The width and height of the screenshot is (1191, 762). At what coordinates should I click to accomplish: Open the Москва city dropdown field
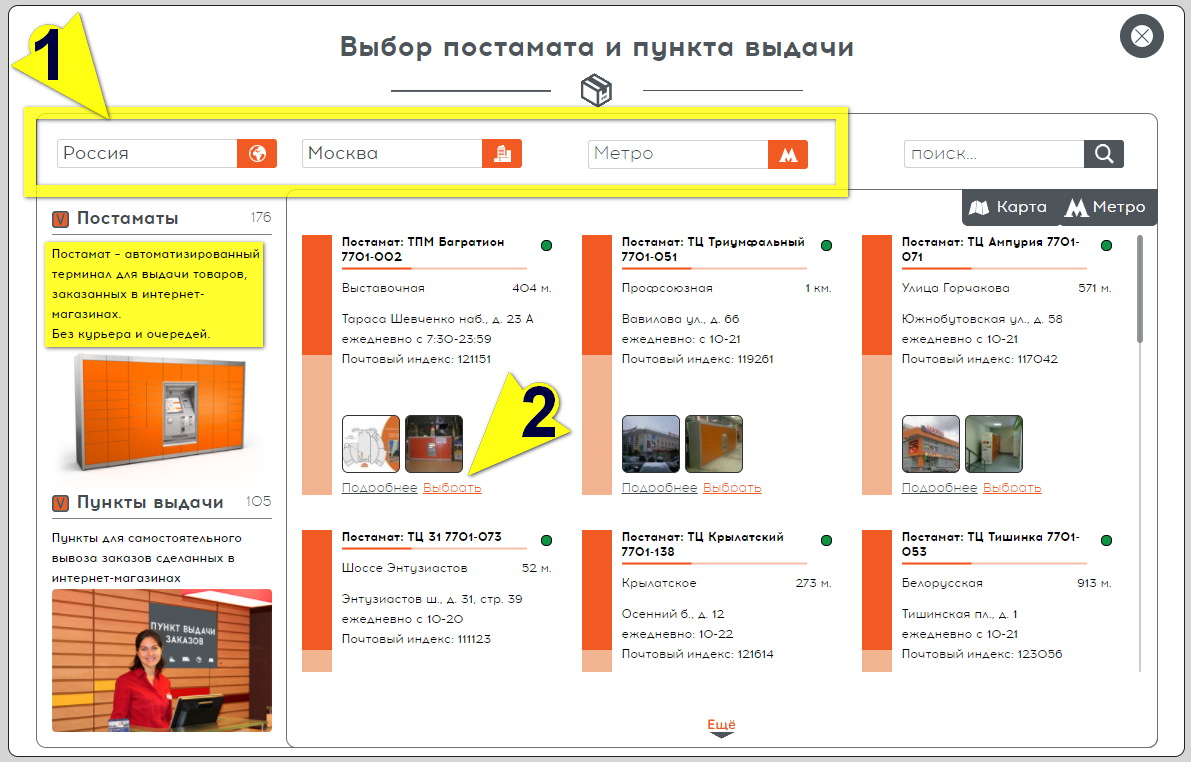coord(392,154)
